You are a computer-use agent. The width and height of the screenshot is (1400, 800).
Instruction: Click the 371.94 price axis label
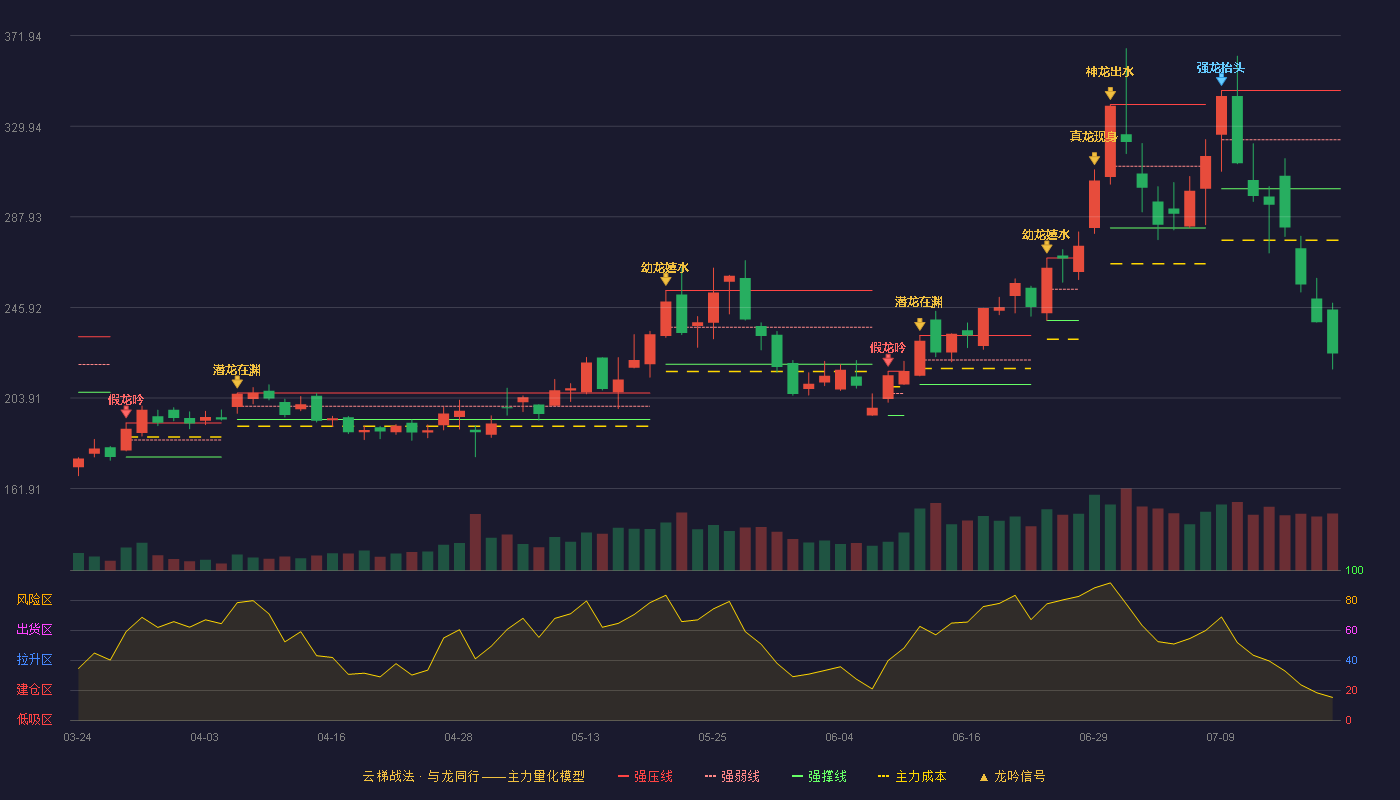pyautogui.click(x=23, y=37)
